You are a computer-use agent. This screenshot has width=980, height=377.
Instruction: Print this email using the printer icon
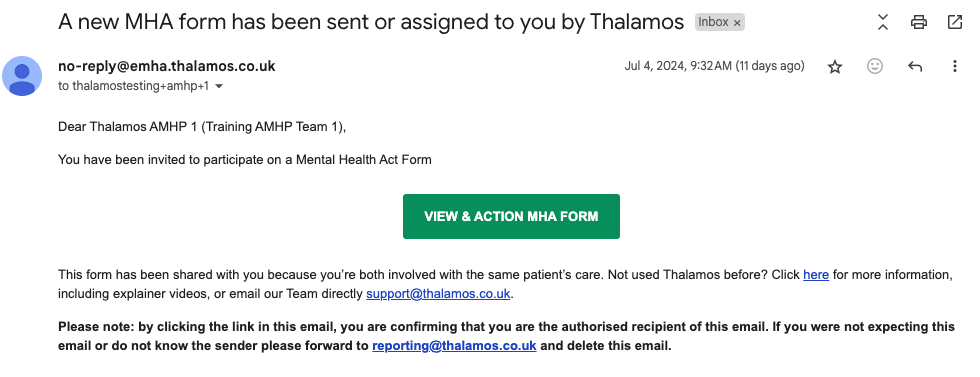click(919, 23)
